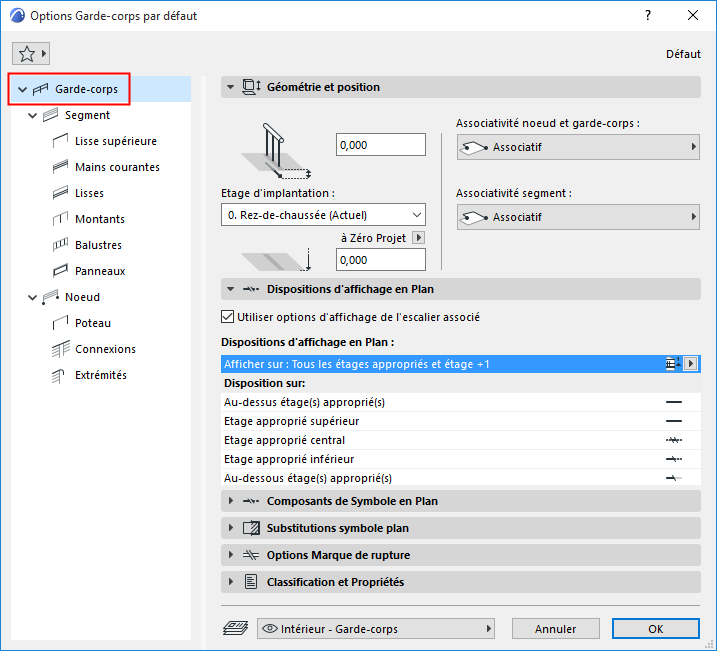Click the layers icon at bottom

coord(235,629)
